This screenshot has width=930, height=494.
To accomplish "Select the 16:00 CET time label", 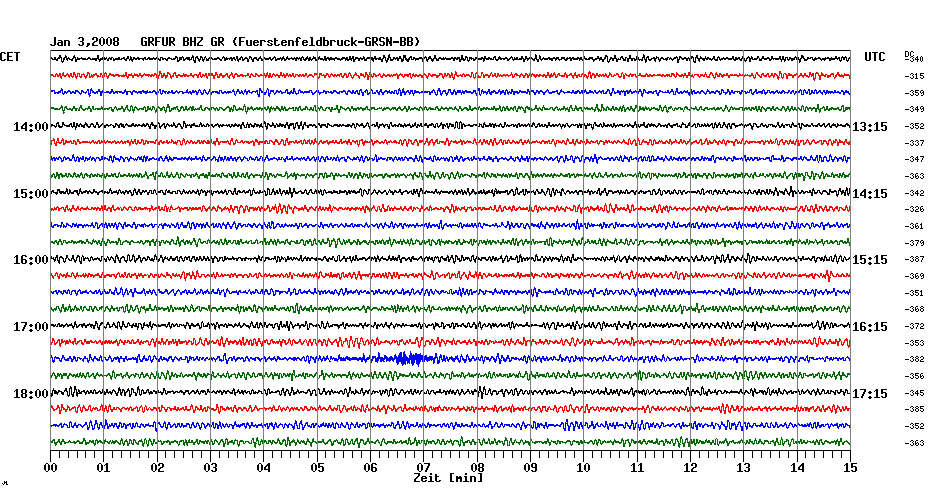I will coord(31,260).
